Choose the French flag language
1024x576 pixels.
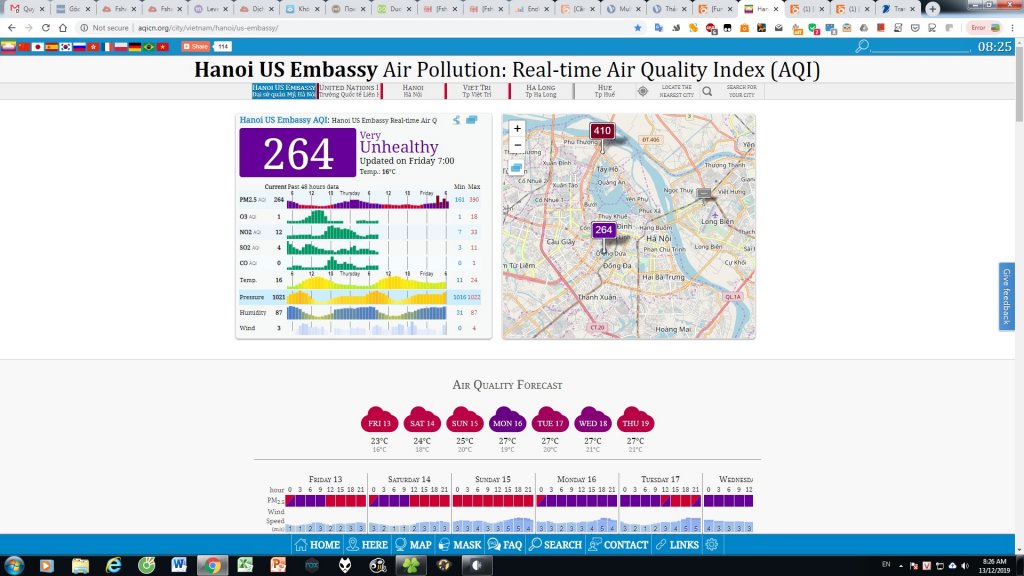[x=107, y=46]
